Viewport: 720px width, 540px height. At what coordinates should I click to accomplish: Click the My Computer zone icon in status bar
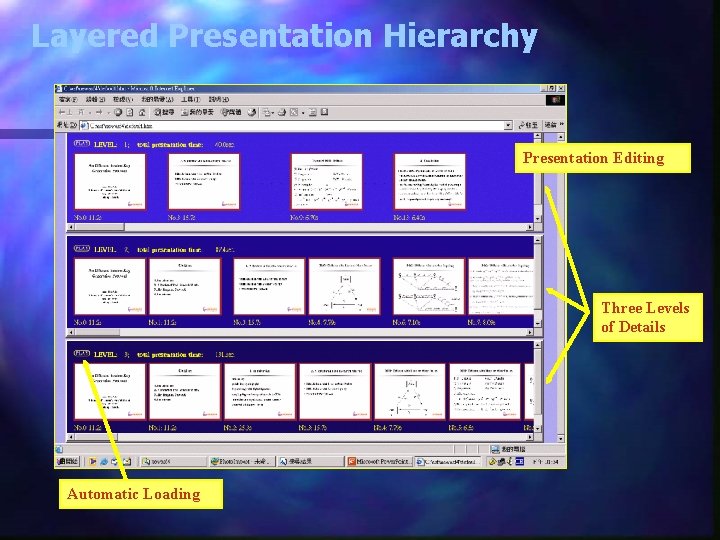(x=495, y=449)
